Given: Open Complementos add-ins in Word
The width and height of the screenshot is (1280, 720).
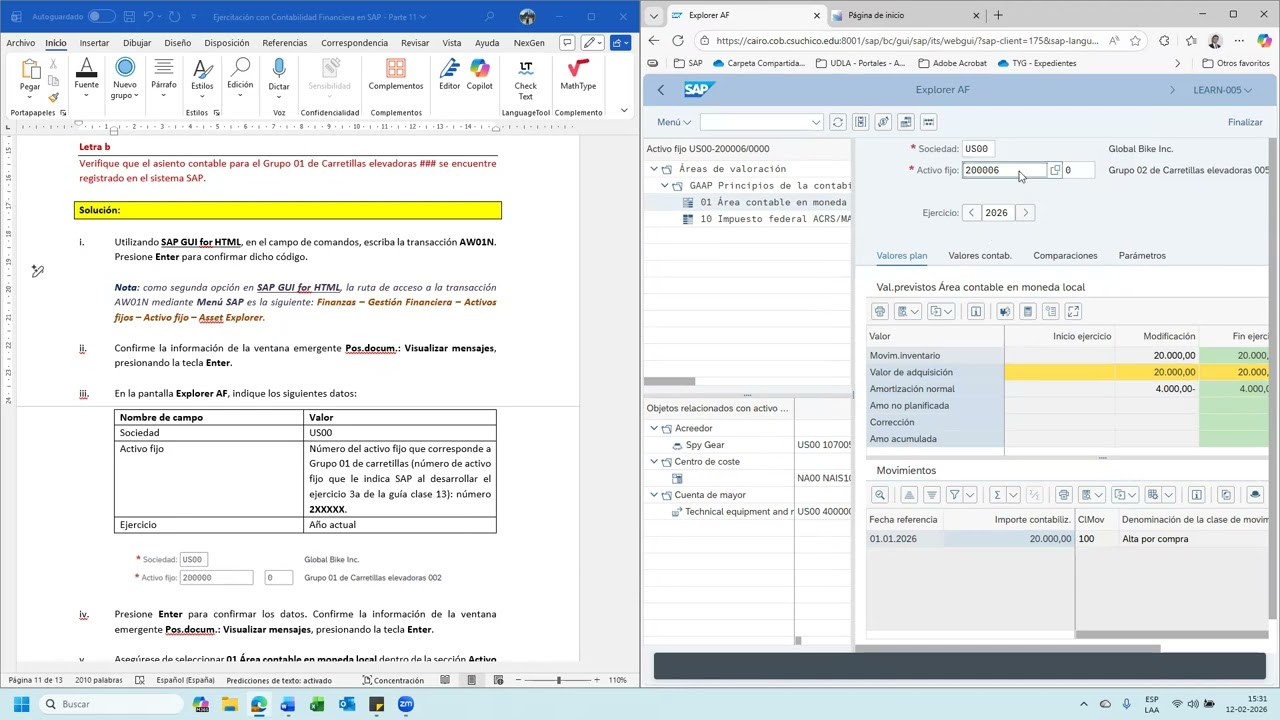Looking at the screenshot, I should [396, 75].
